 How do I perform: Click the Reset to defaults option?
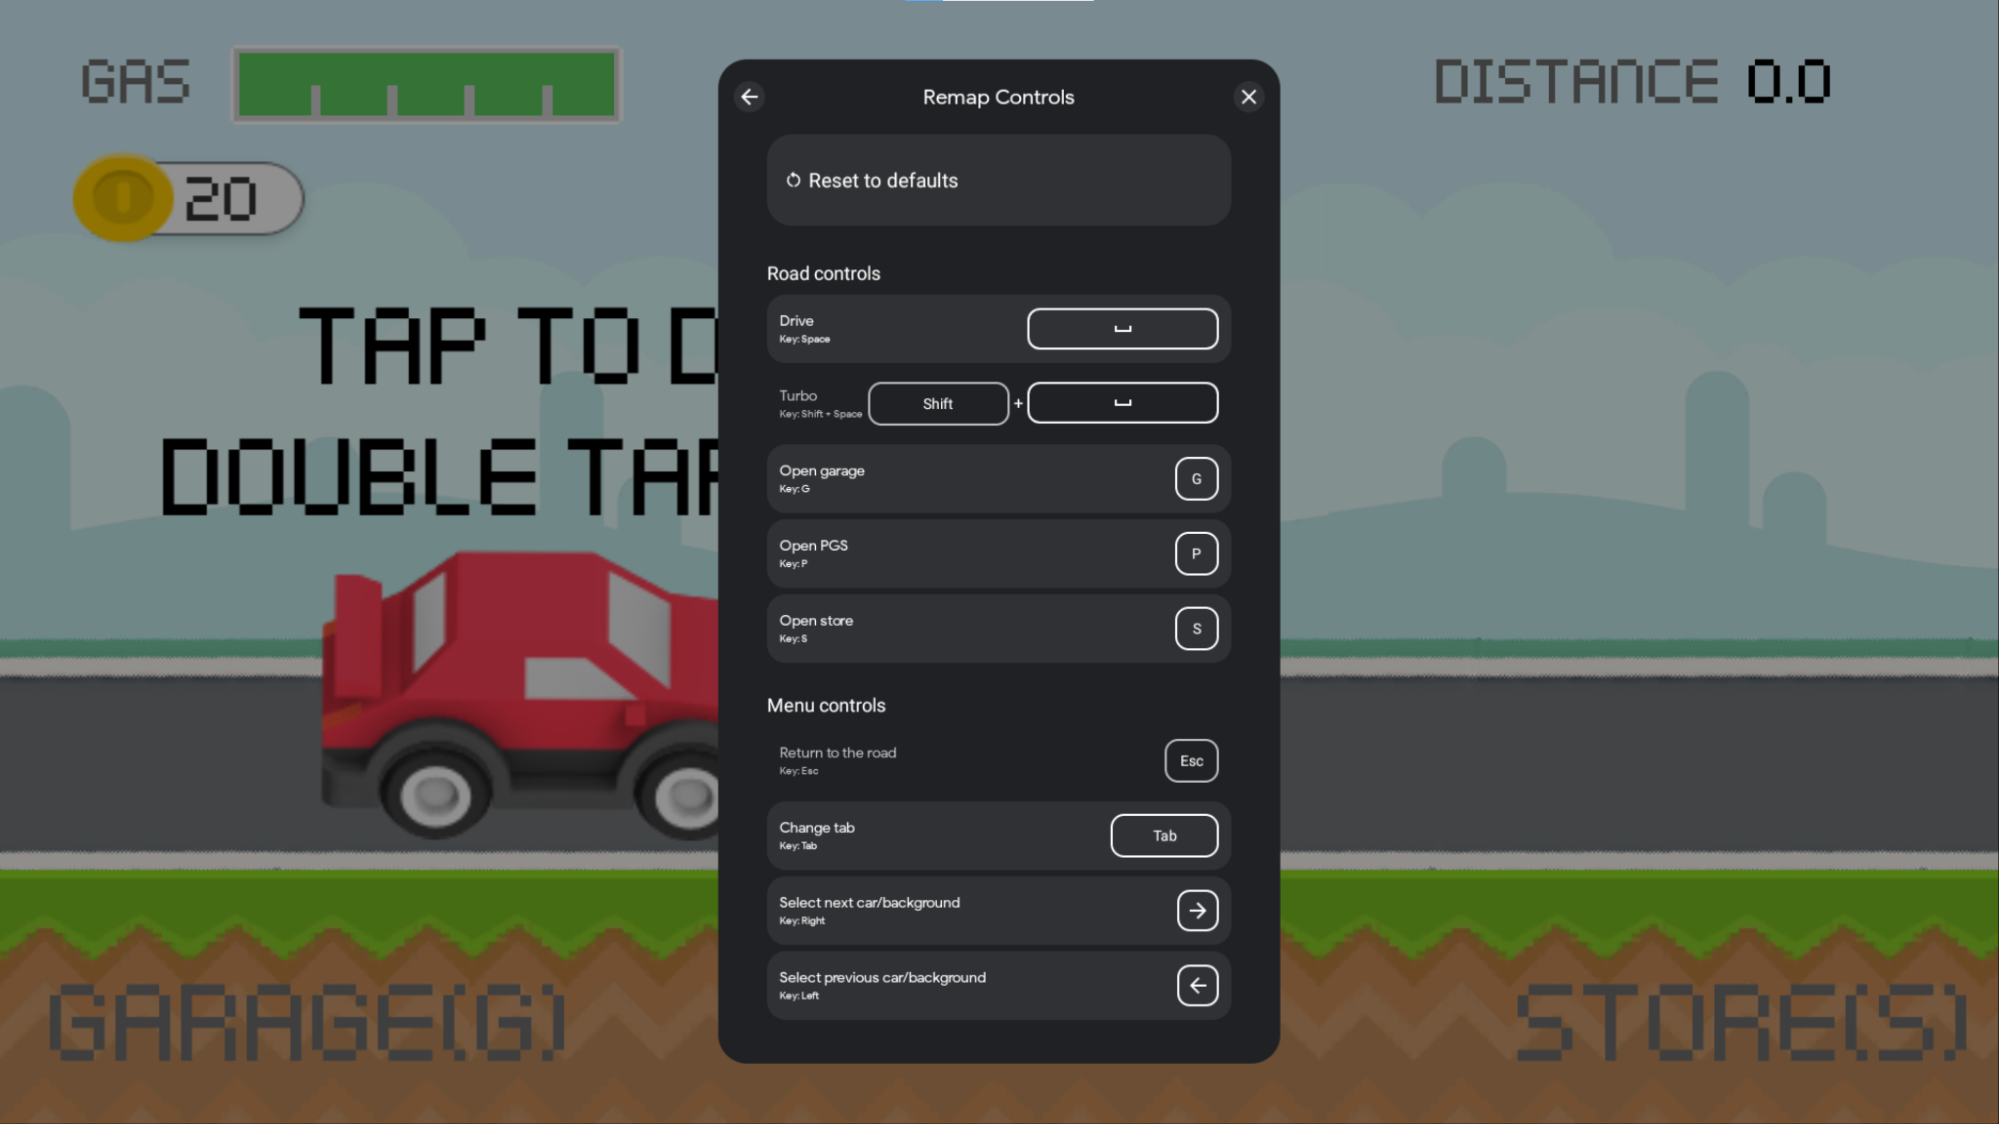(x=1000, y=180)
